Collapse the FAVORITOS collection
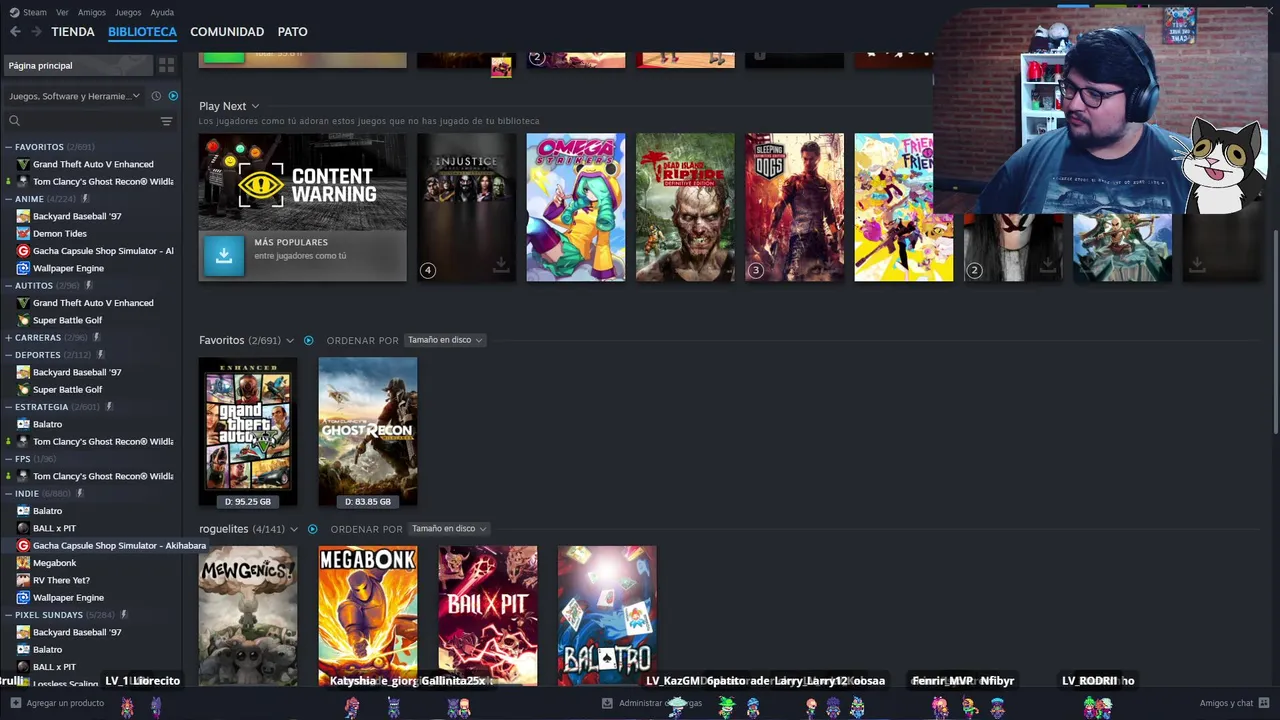Viewport: 1280px width, 720px height. (x=8, y=147)
